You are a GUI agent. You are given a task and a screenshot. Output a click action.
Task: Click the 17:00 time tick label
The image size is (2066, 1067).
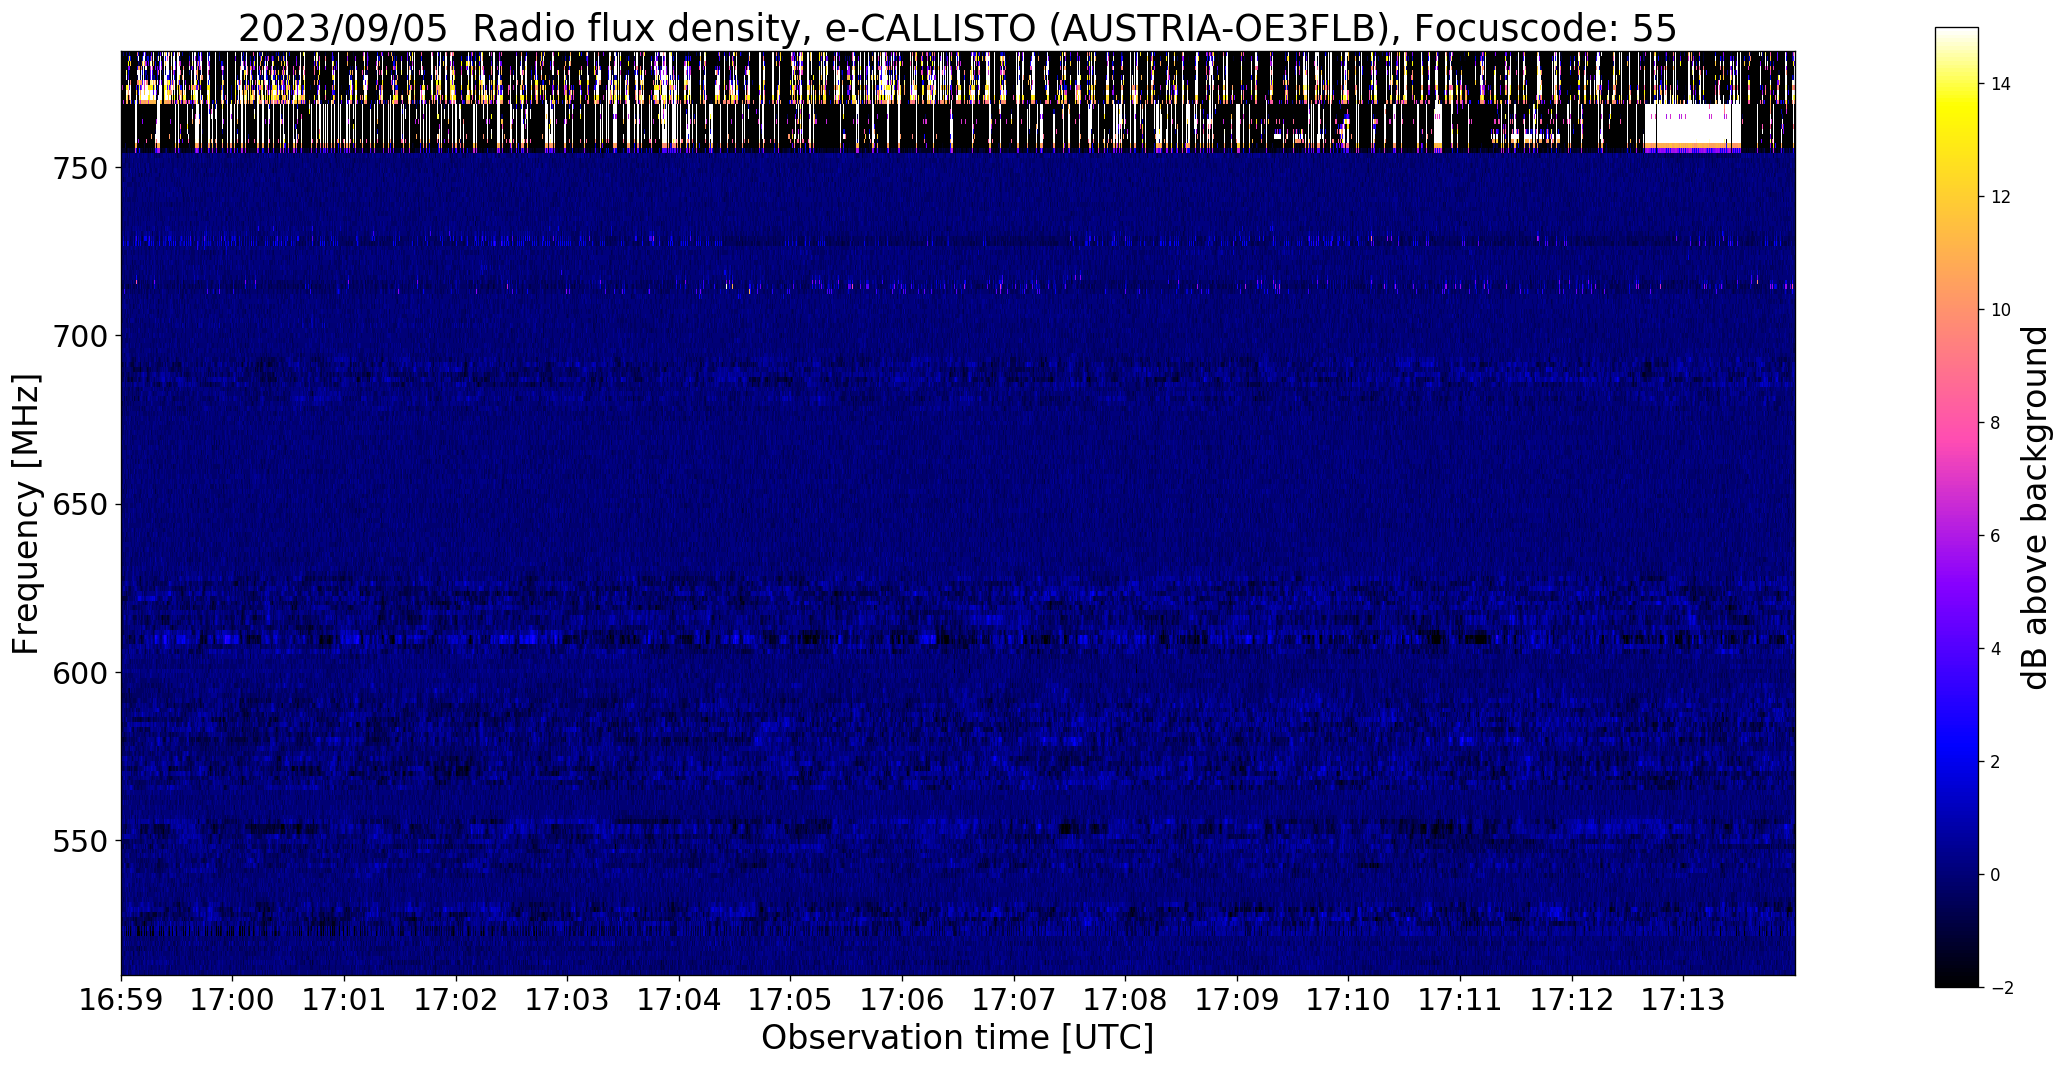[233, 1000]
